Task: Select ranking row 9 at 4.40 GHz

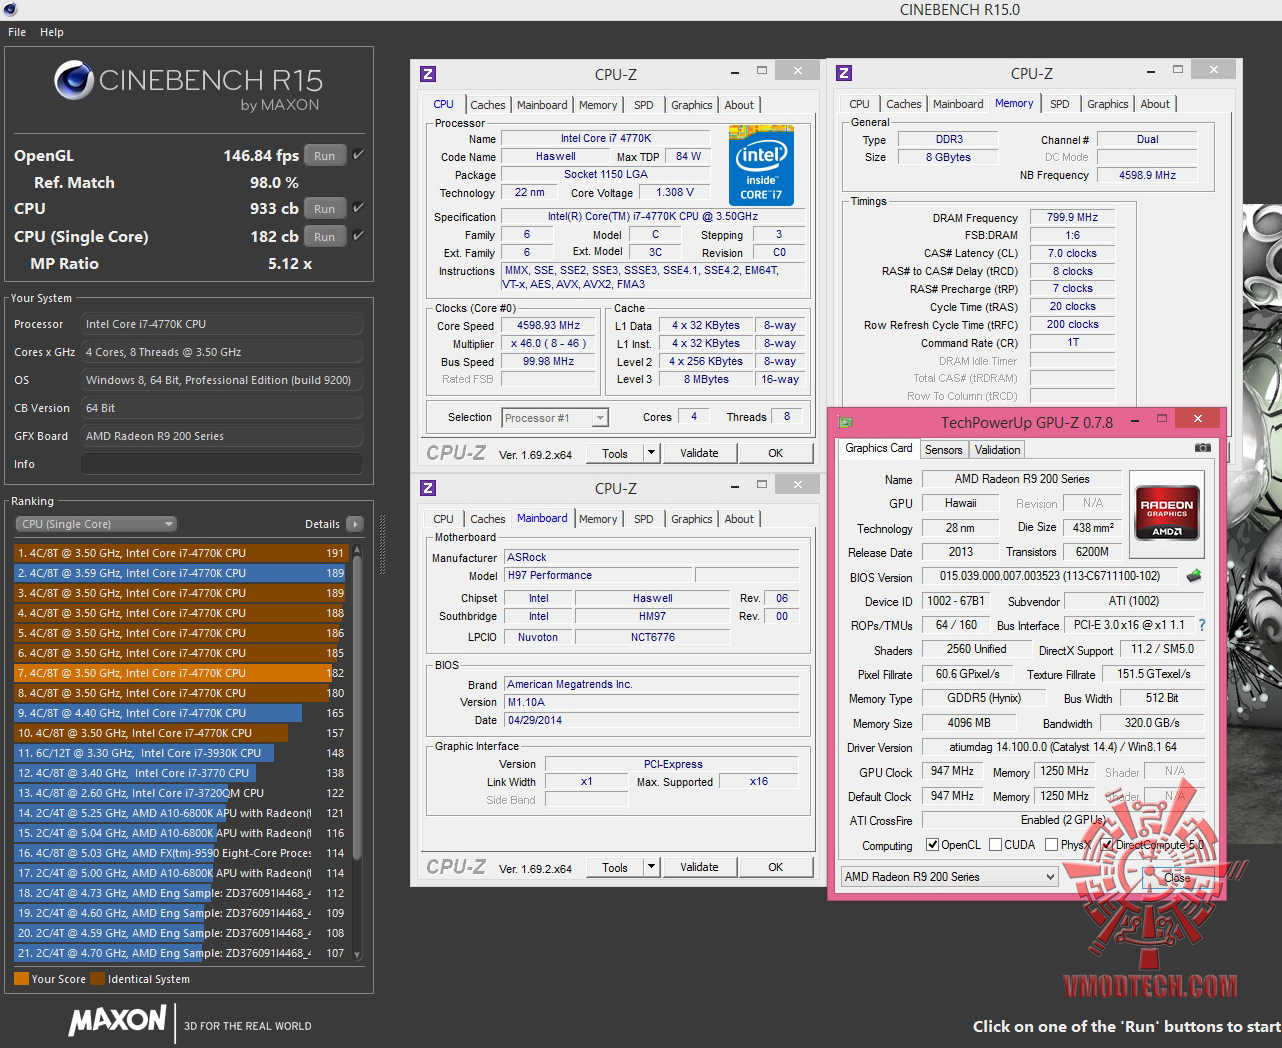Action: click(180, 713)
